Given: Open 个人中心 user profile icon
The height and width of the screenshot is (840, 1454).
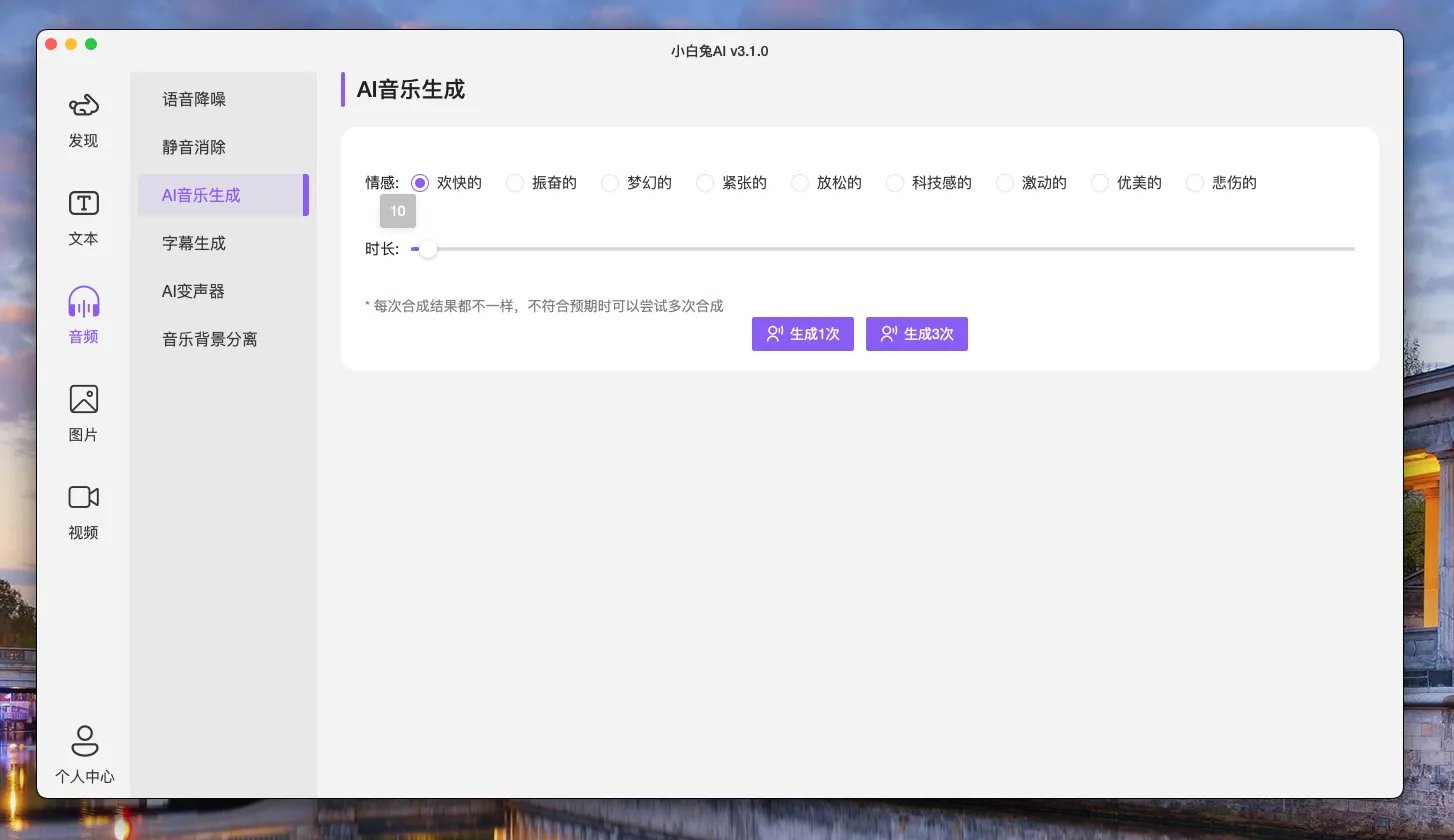Looking at the screenshot, I should click(x=84, y=755).
